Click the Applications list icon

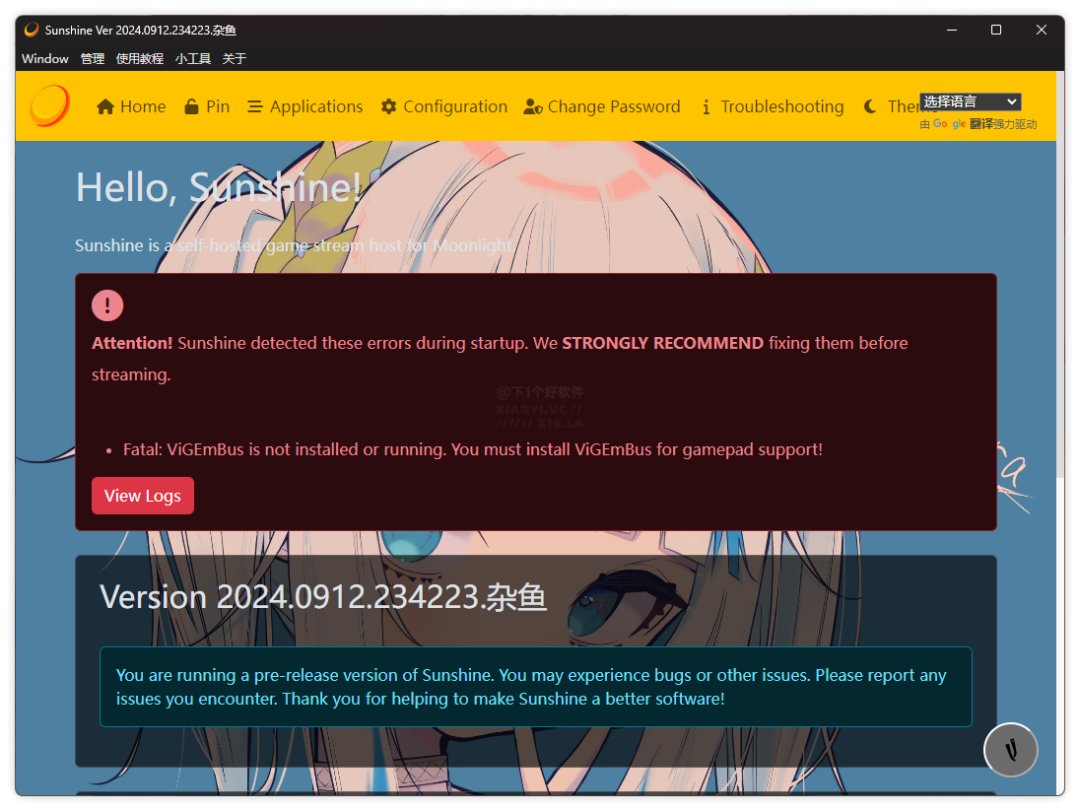(x=255, y=107)
